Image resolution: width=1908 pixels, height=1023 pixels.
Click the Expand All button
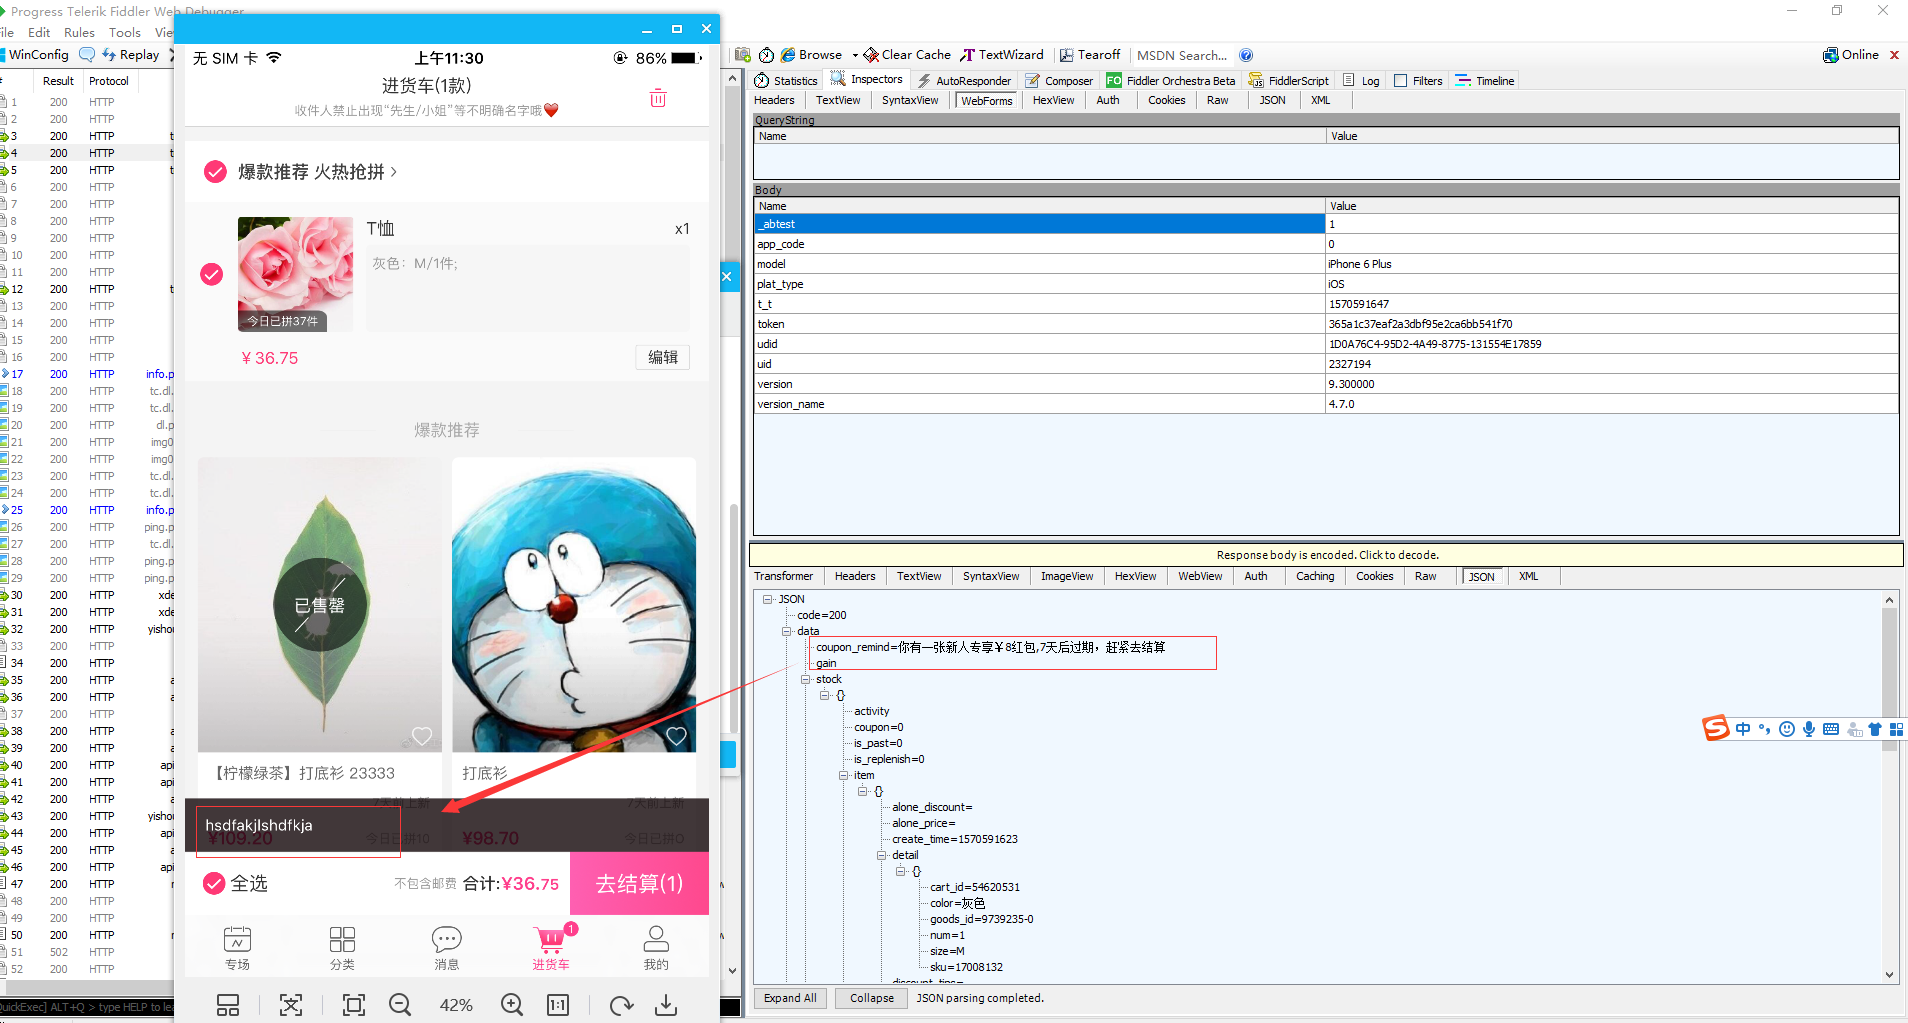click(790, 998)
